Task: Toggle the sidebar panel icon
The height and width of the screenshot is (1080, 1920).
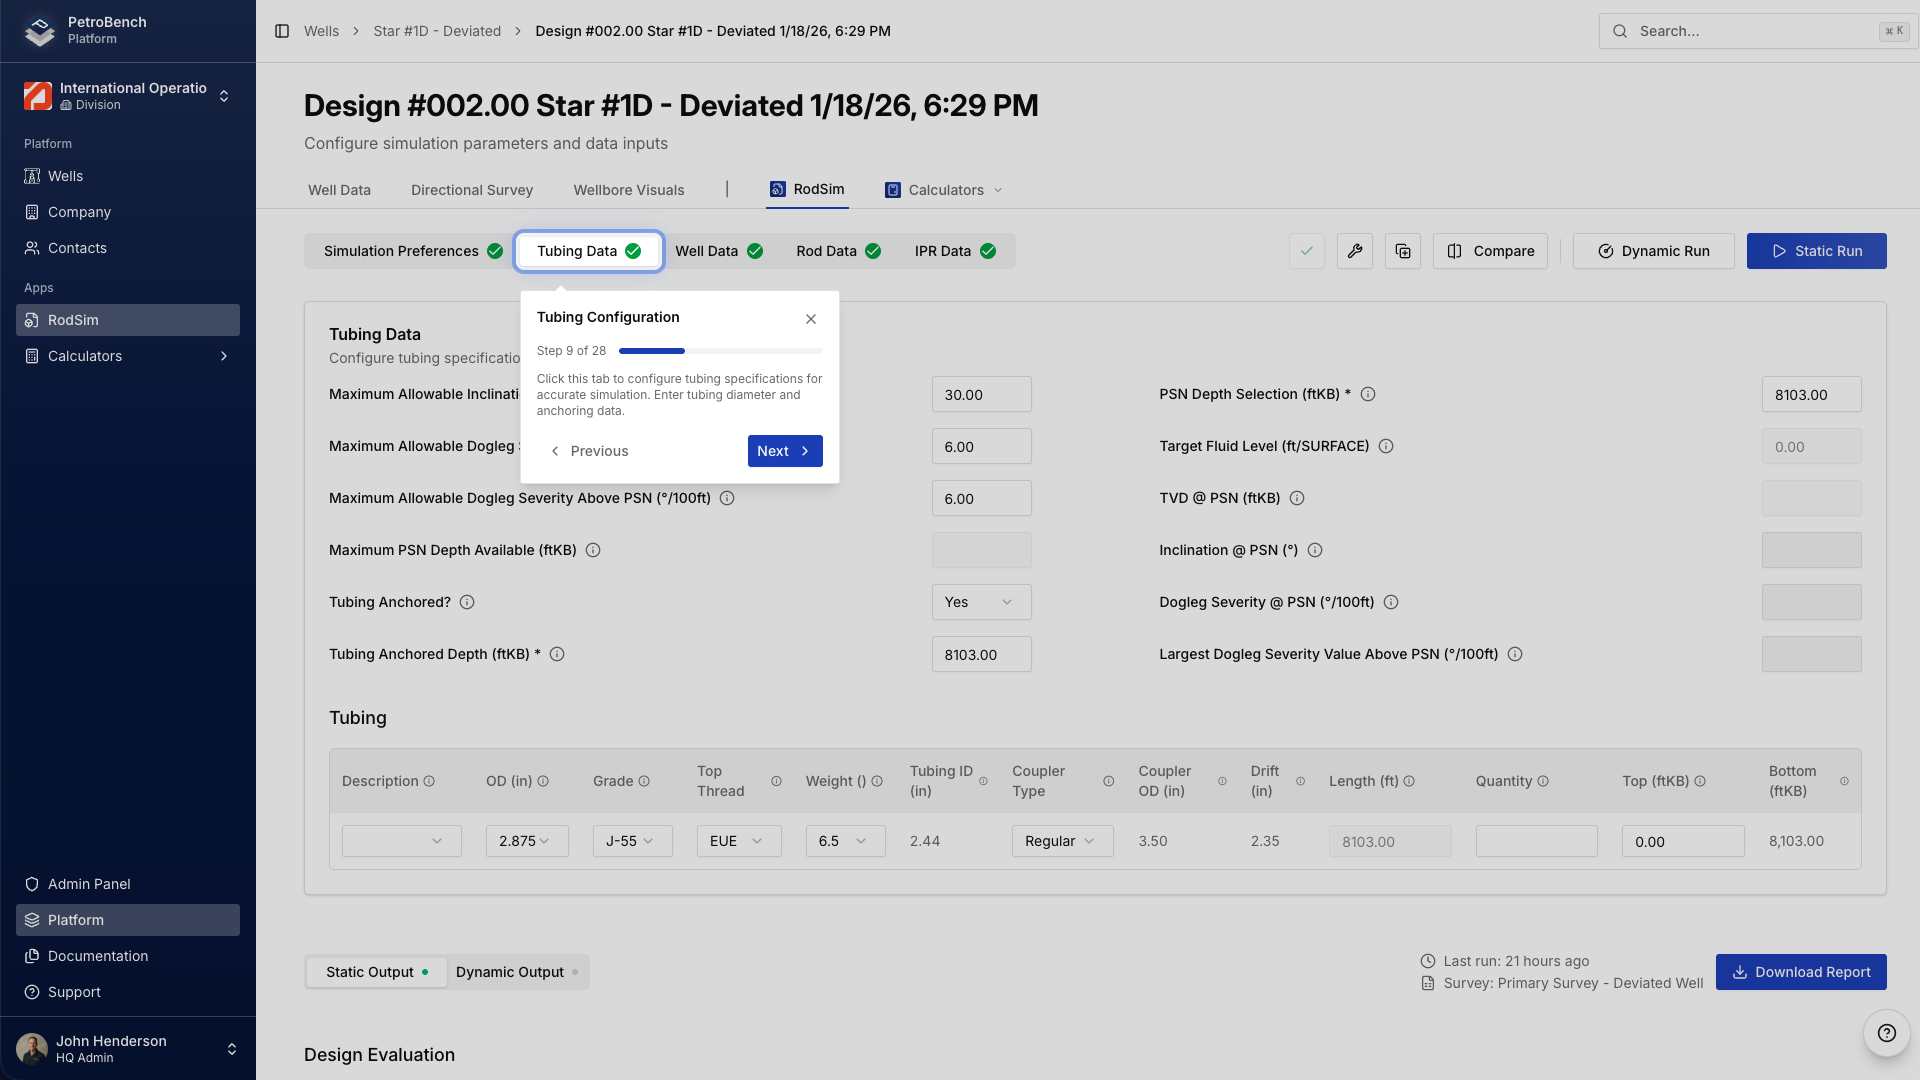Action: click(282, 31)
